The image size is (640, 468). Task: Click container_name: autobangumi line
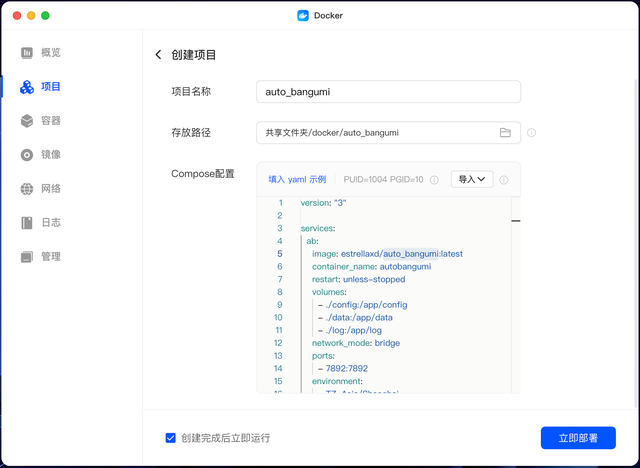click(x=371, y=266)
